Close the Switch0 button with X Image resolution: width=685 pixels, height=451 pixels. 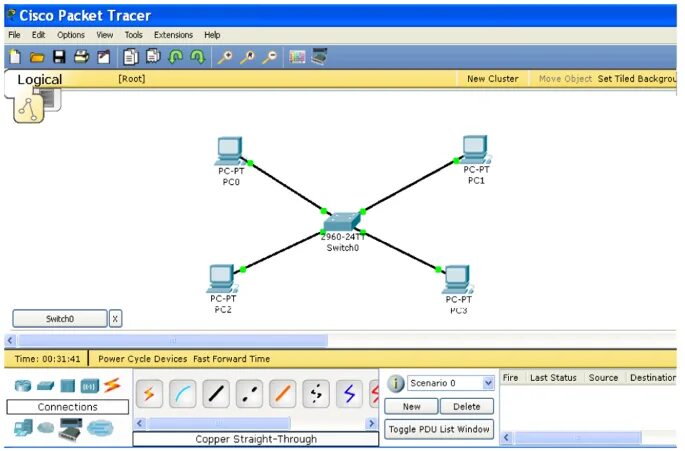[x=115, y=319]
